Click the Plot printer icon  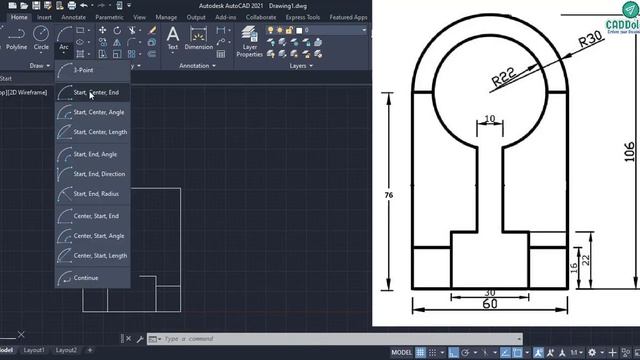point(72,6)
